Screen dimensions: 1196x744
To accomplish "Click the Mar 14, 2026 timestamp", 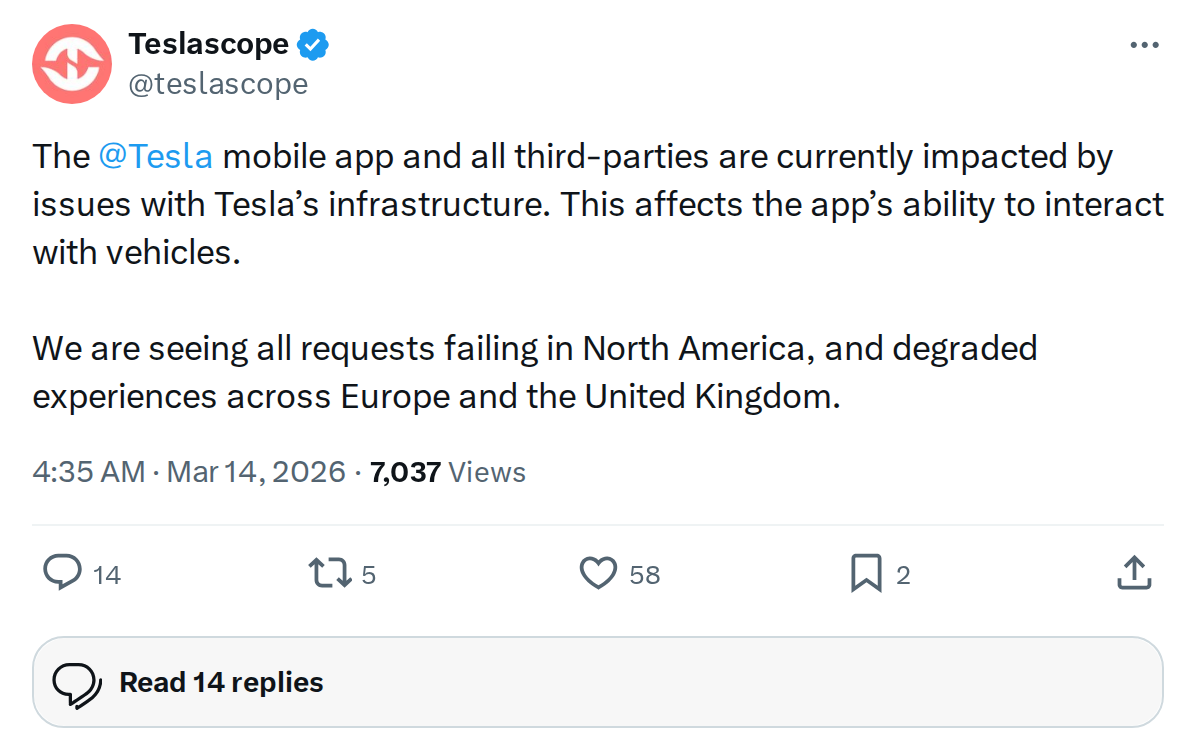I will (x=256, y=472).
